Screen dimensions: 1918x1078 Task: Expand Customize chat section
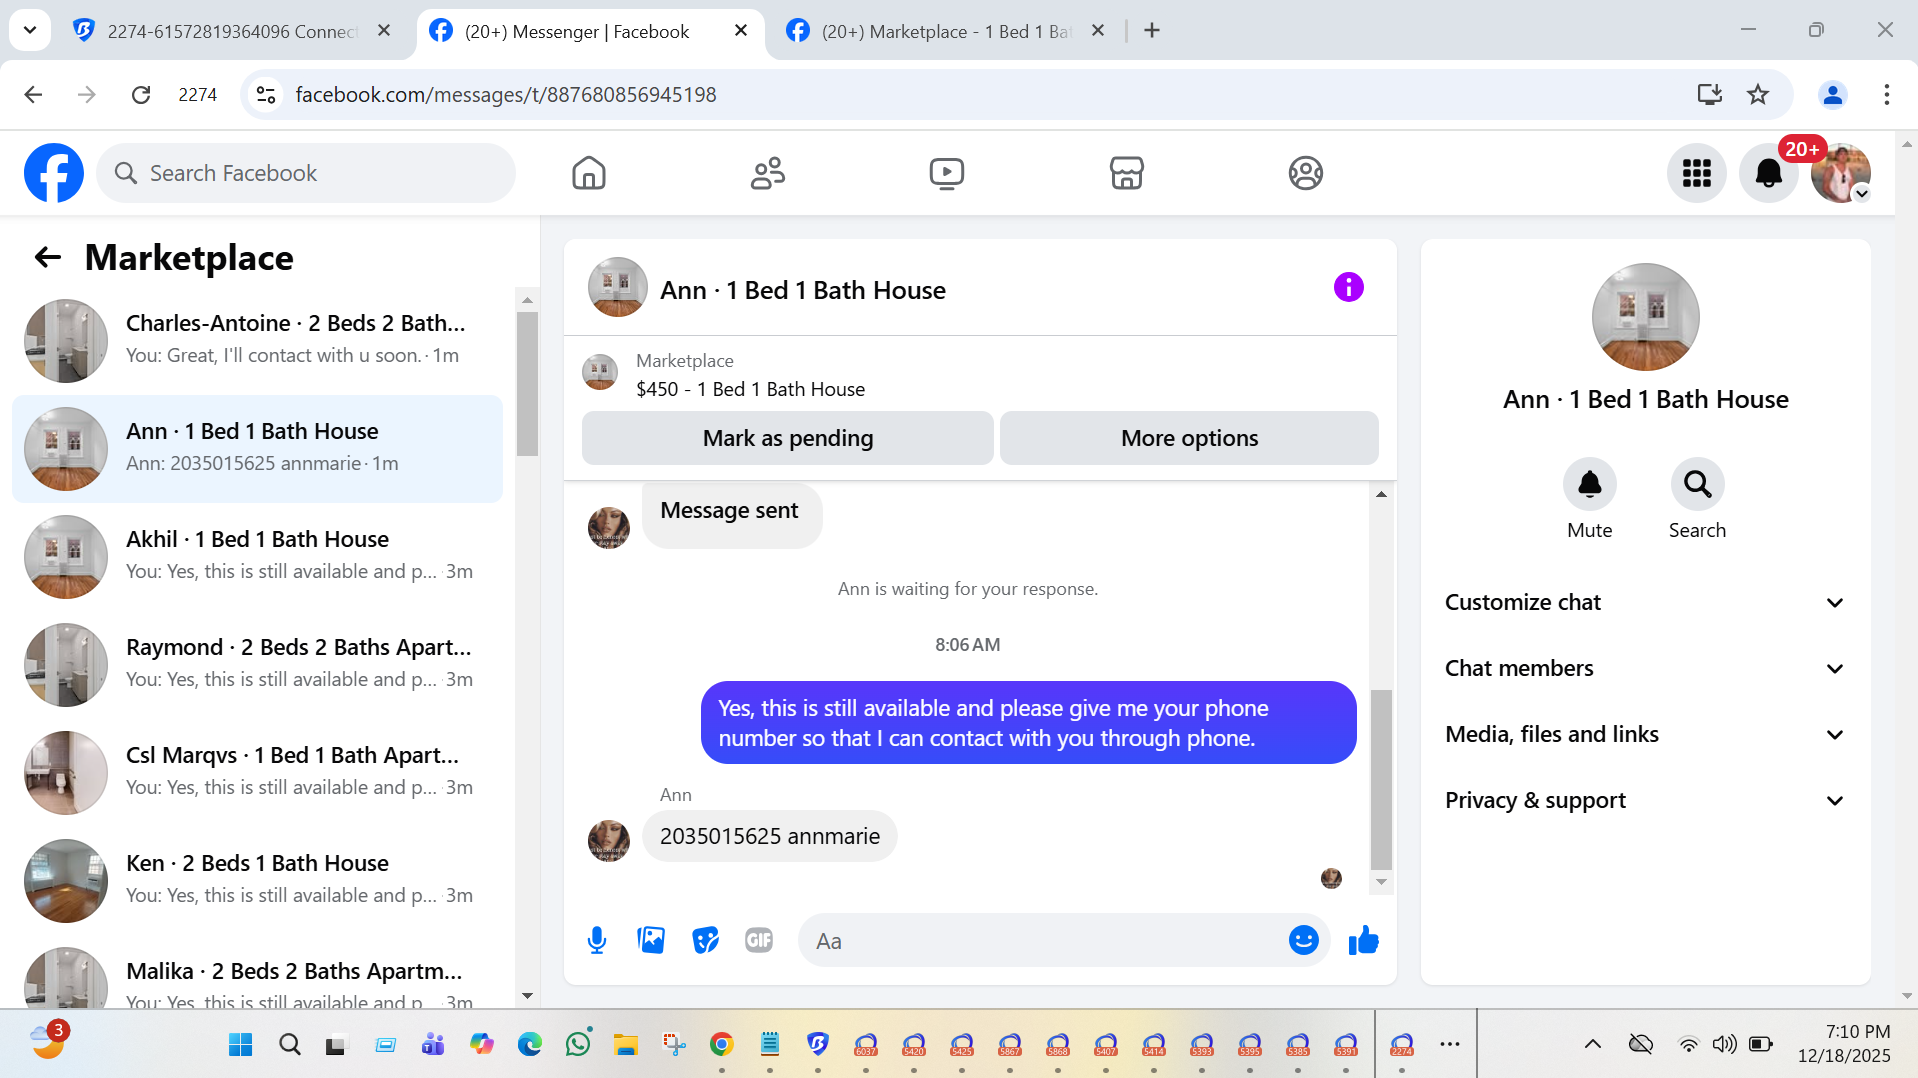pyautogui.click(x=1645, y=602)
